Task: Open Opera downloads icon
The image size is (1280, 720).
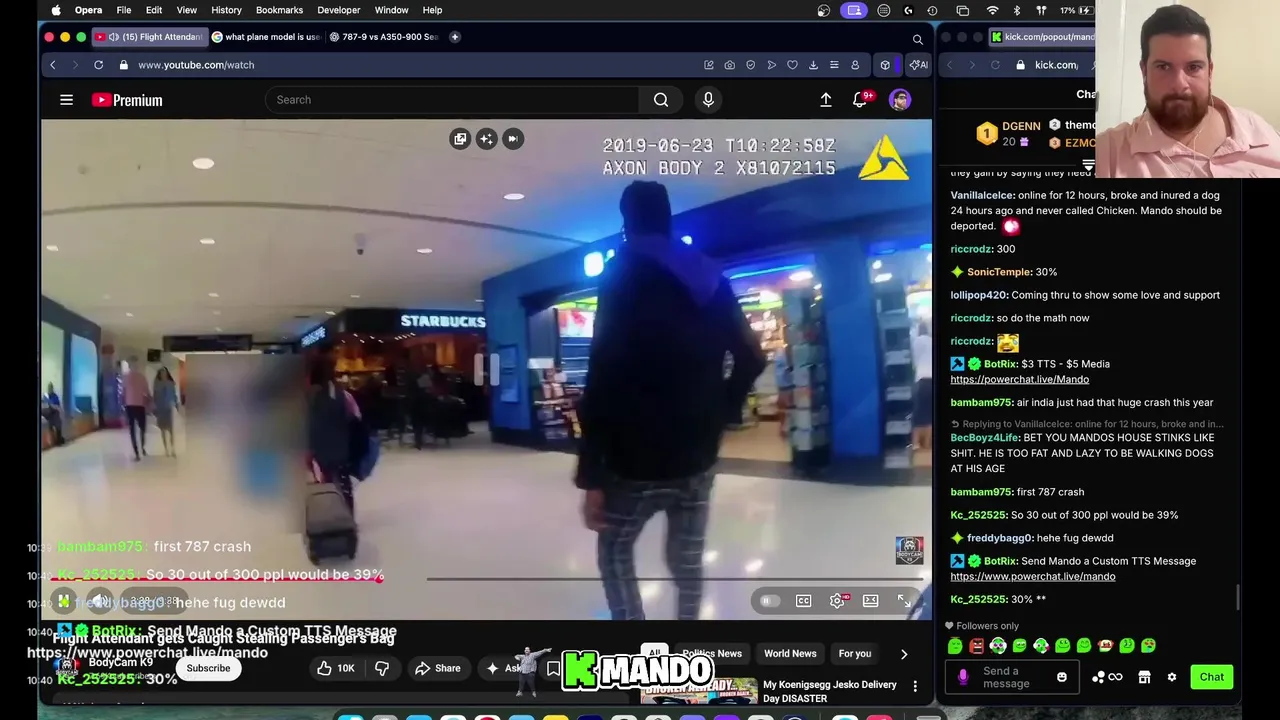Action: click(813, 65)
